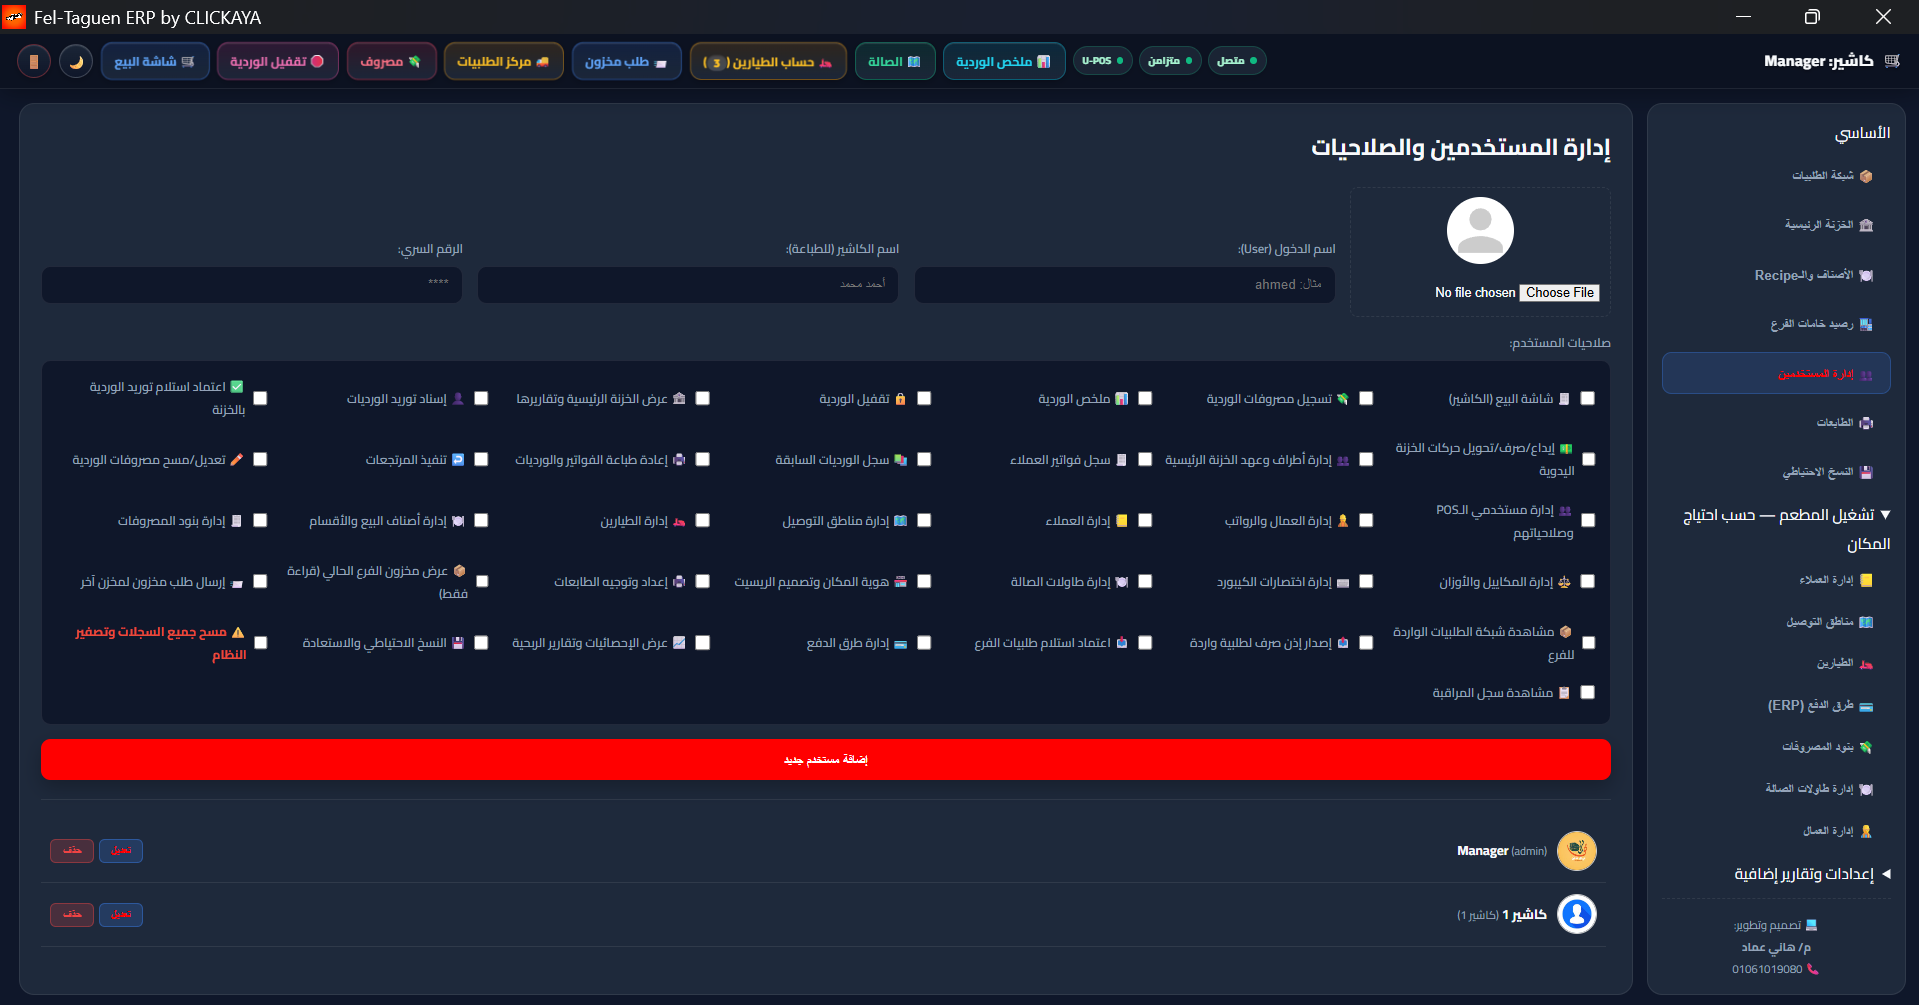Open تقفيل الوردية from top bar

click(278, 62)
